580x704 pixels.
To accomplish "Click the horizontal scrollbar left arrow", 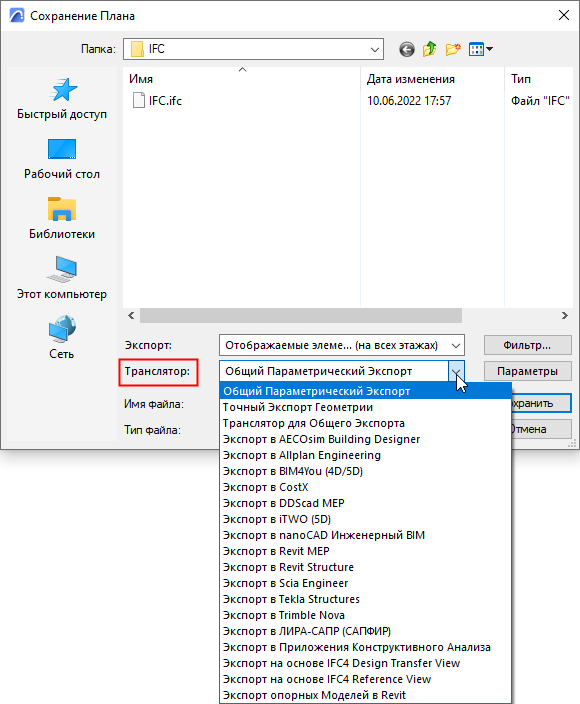I will click(131, 316).
